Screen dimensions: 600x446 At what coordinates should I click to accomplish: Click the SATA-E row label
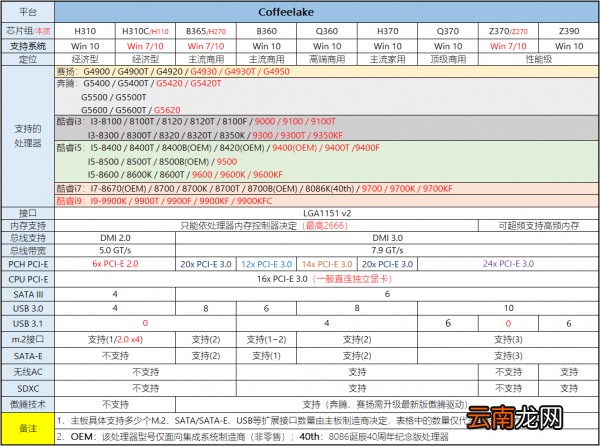pos(28,356)
